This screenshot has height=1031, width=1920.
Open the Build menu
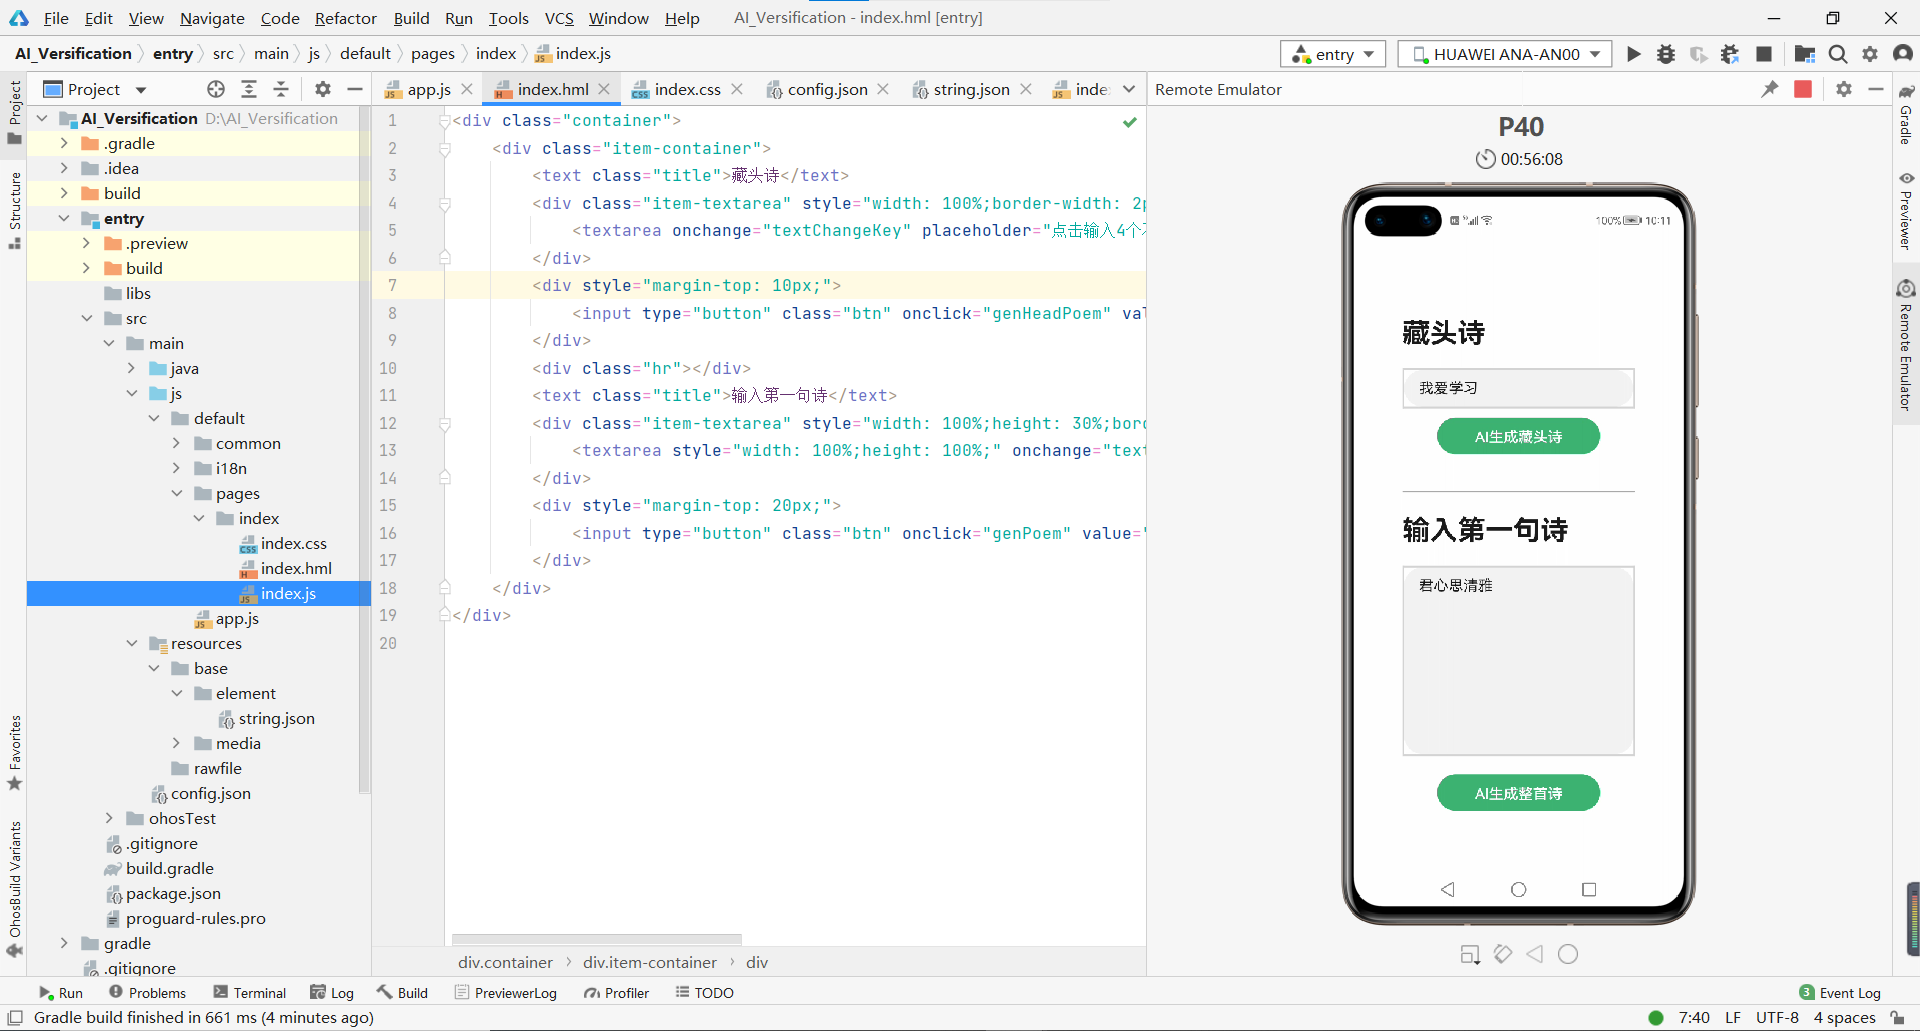point(411,18)
